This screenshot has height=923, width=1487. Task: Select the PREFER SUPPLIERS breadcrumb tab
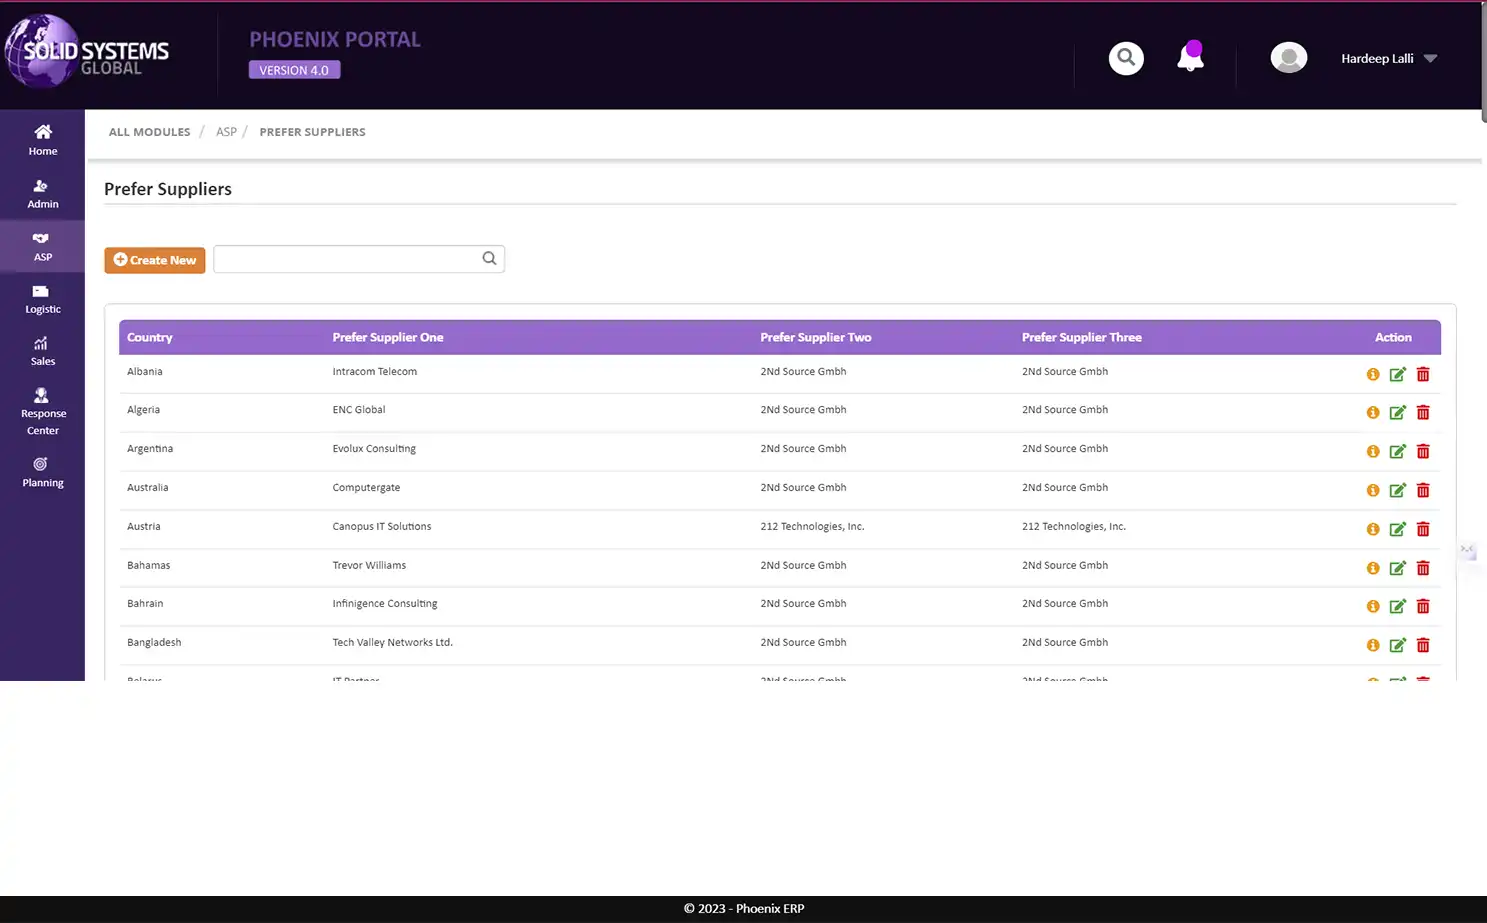point(312,131)
